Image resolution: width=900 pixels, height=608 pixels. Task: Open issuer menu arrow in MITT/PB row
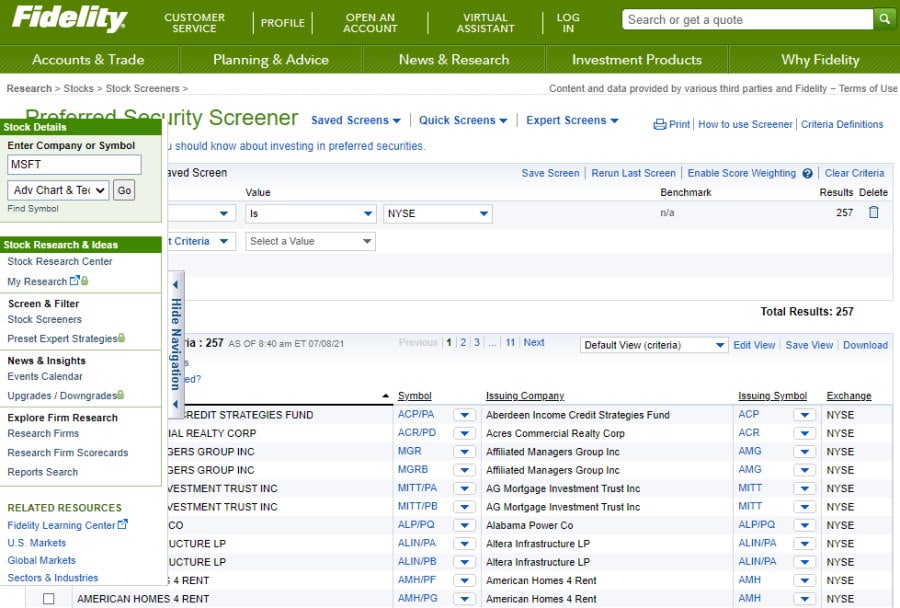(x=804, y=506)
